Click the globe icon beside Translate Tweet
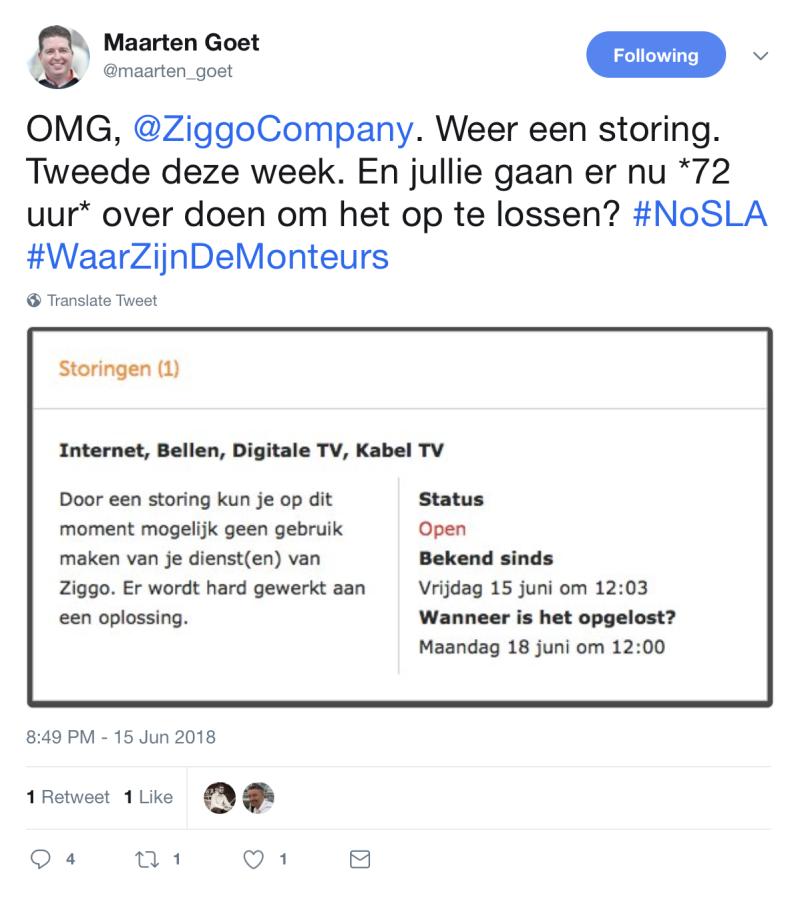 point(34,300)
